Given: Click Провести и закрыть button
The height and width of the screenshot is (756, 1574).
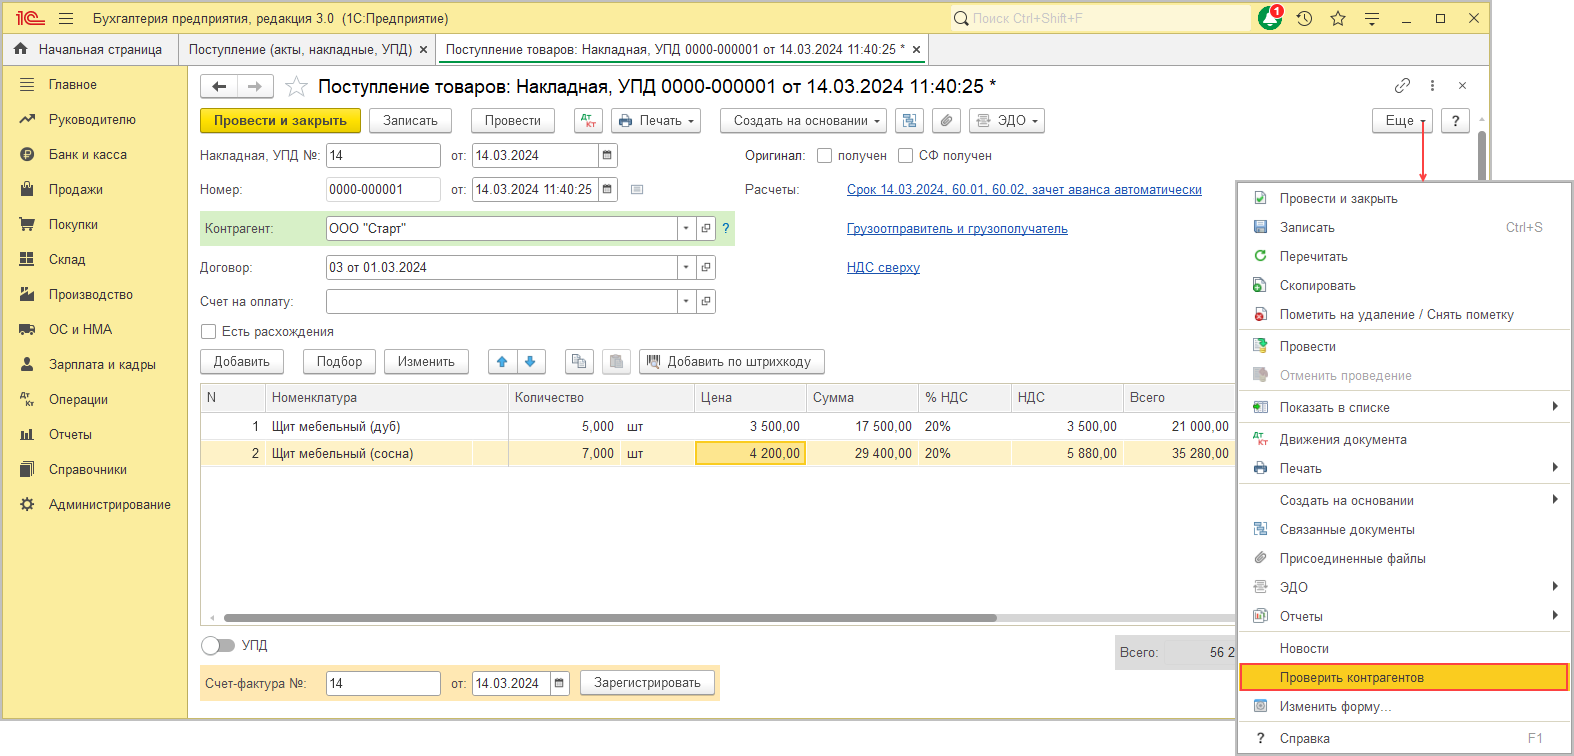Looking at the screenshot, I should (280, 121).
